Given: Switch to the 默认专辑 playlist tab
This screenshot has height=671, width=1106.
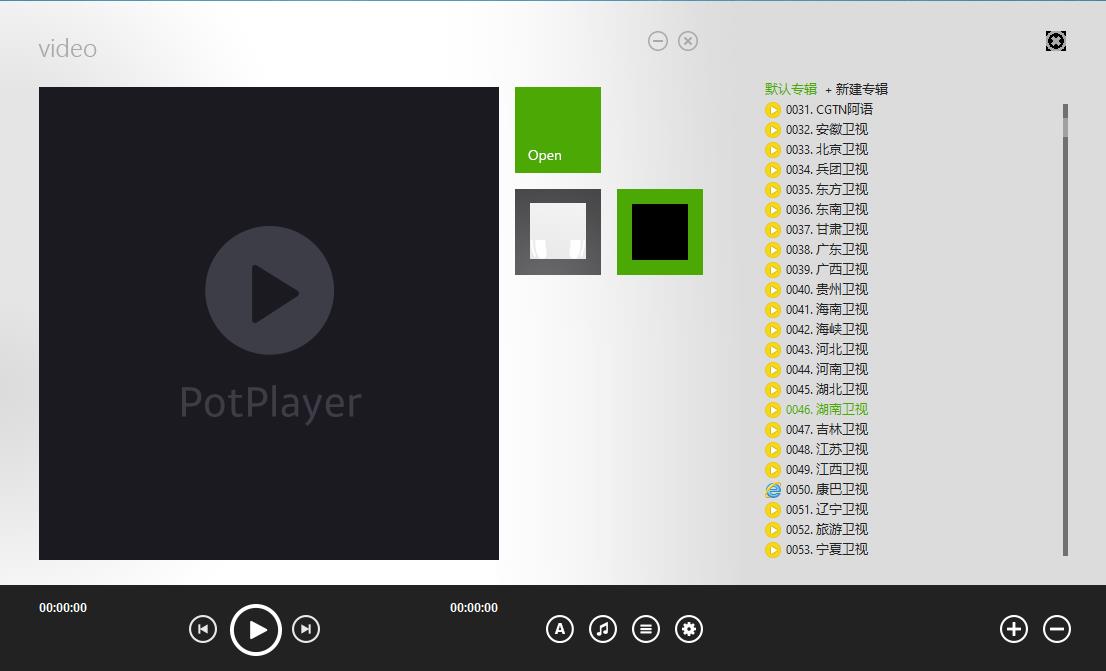Looking at the screenshot, I should click(x=791, y=89).
